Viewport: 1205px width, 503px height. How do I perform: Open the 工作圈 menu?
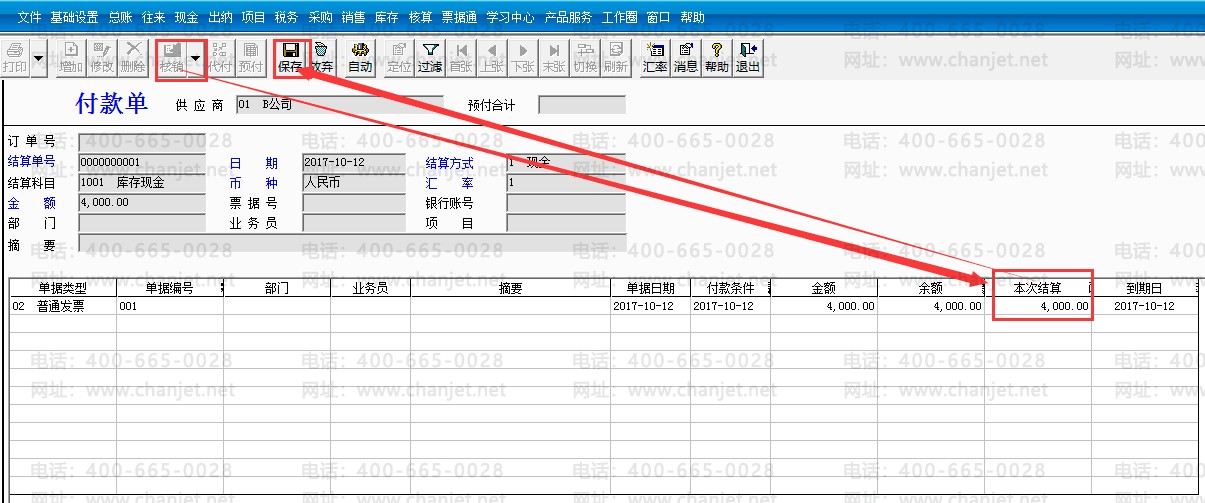pos(620,17)
